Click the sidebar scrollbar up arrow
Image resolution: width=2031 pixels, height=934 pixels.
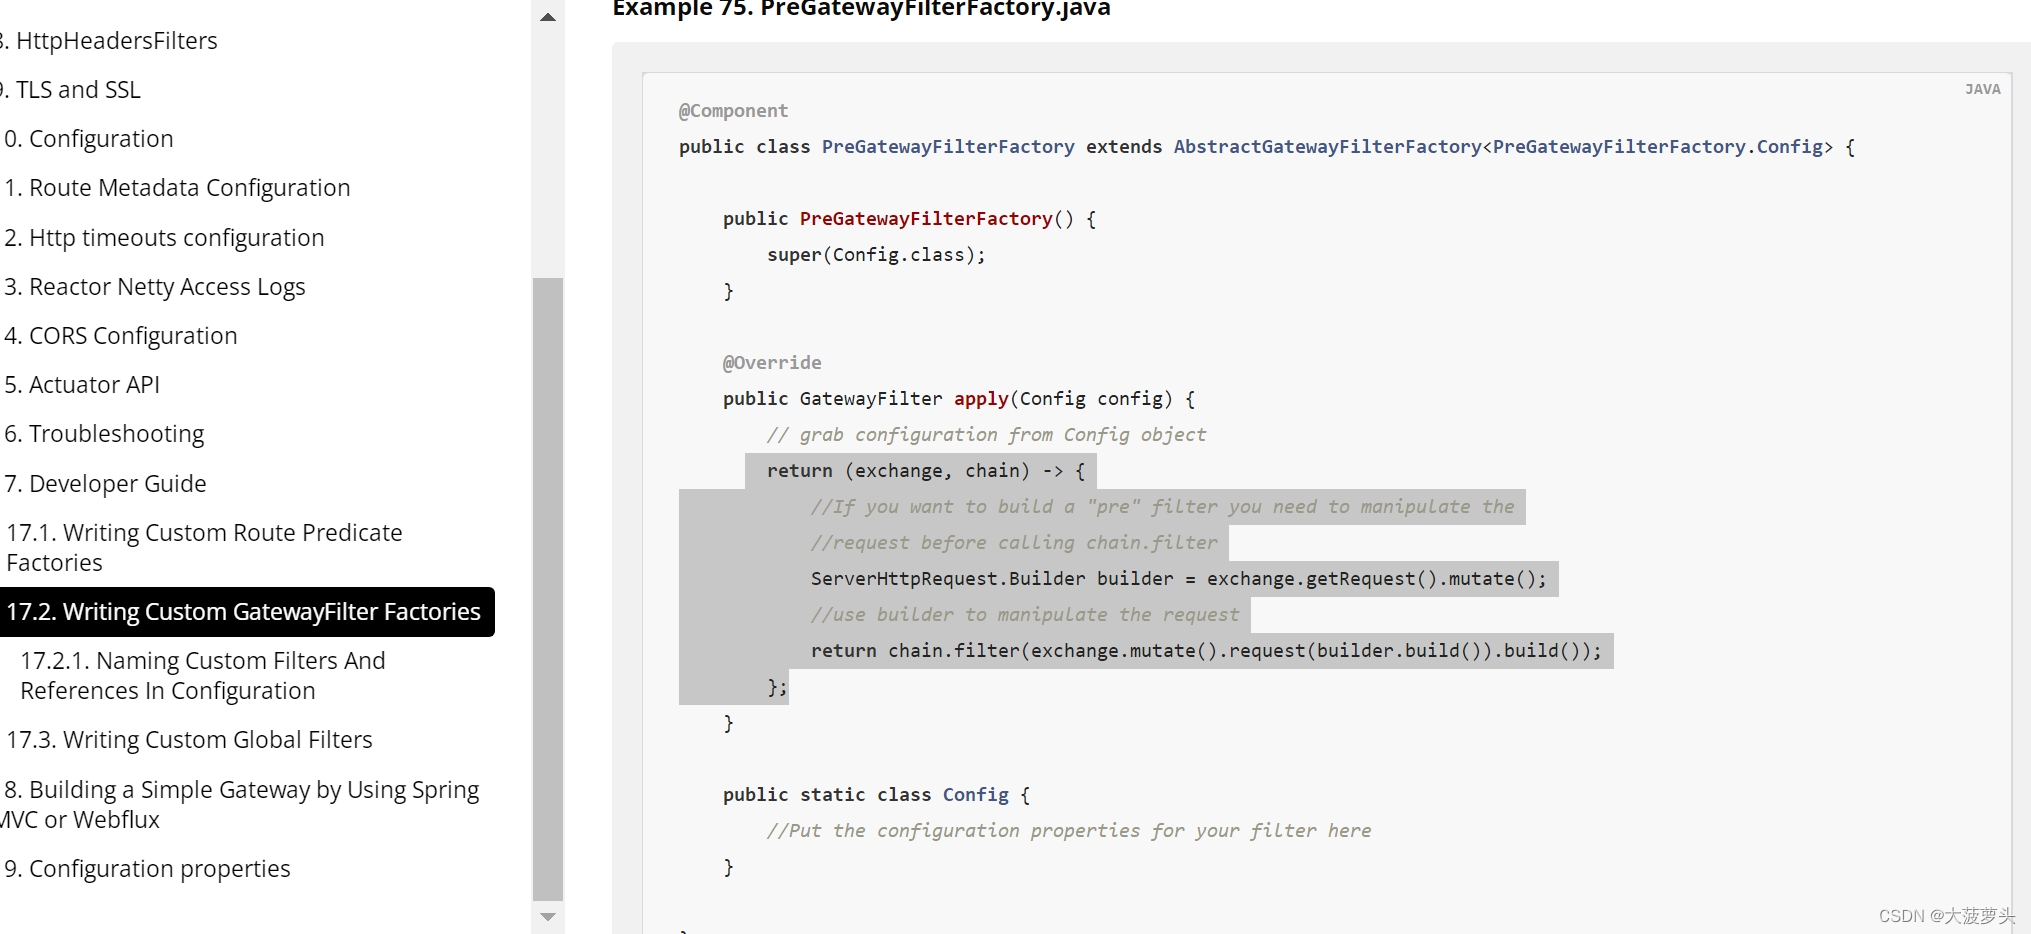point(548,17)
